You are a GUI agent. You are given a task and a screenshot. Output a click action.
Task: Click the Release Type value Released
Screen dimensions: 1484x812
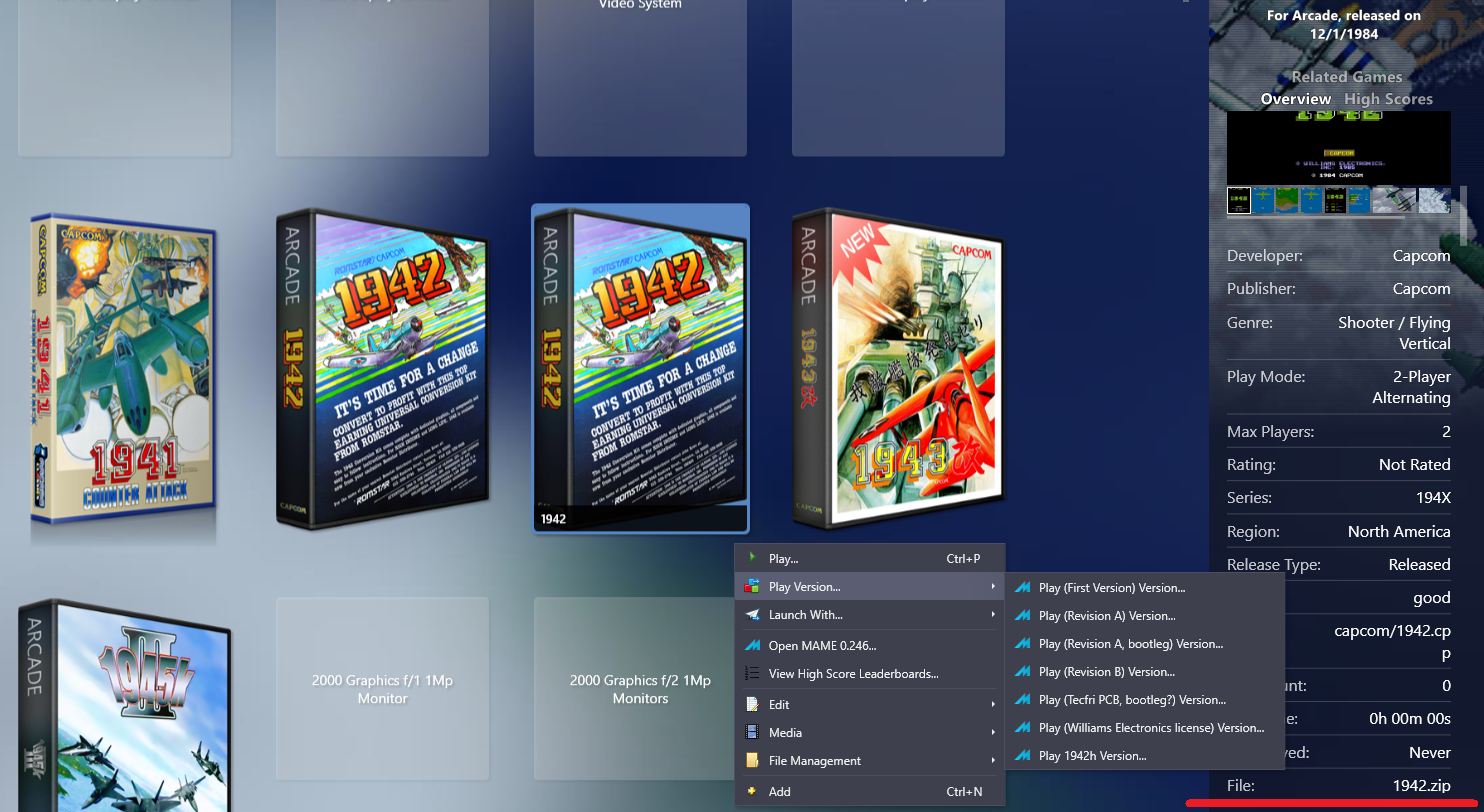click(x=1419, y=565)
